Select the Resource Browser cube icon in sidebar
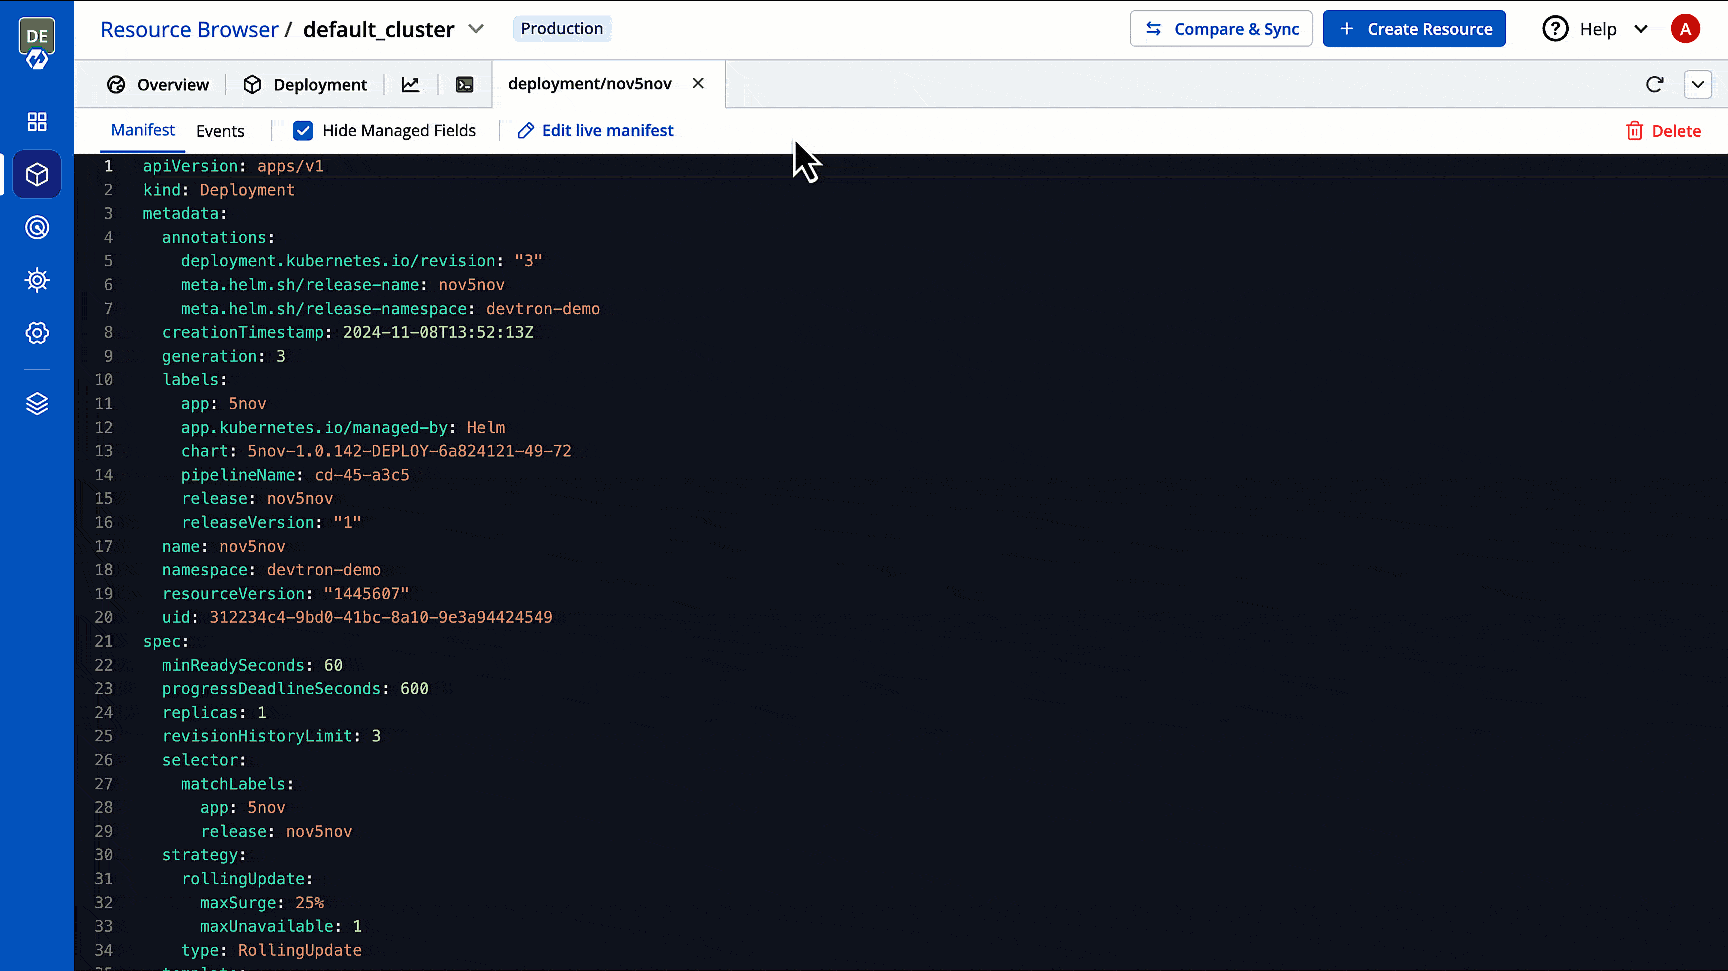1728x971 pixels. point(37,174)
